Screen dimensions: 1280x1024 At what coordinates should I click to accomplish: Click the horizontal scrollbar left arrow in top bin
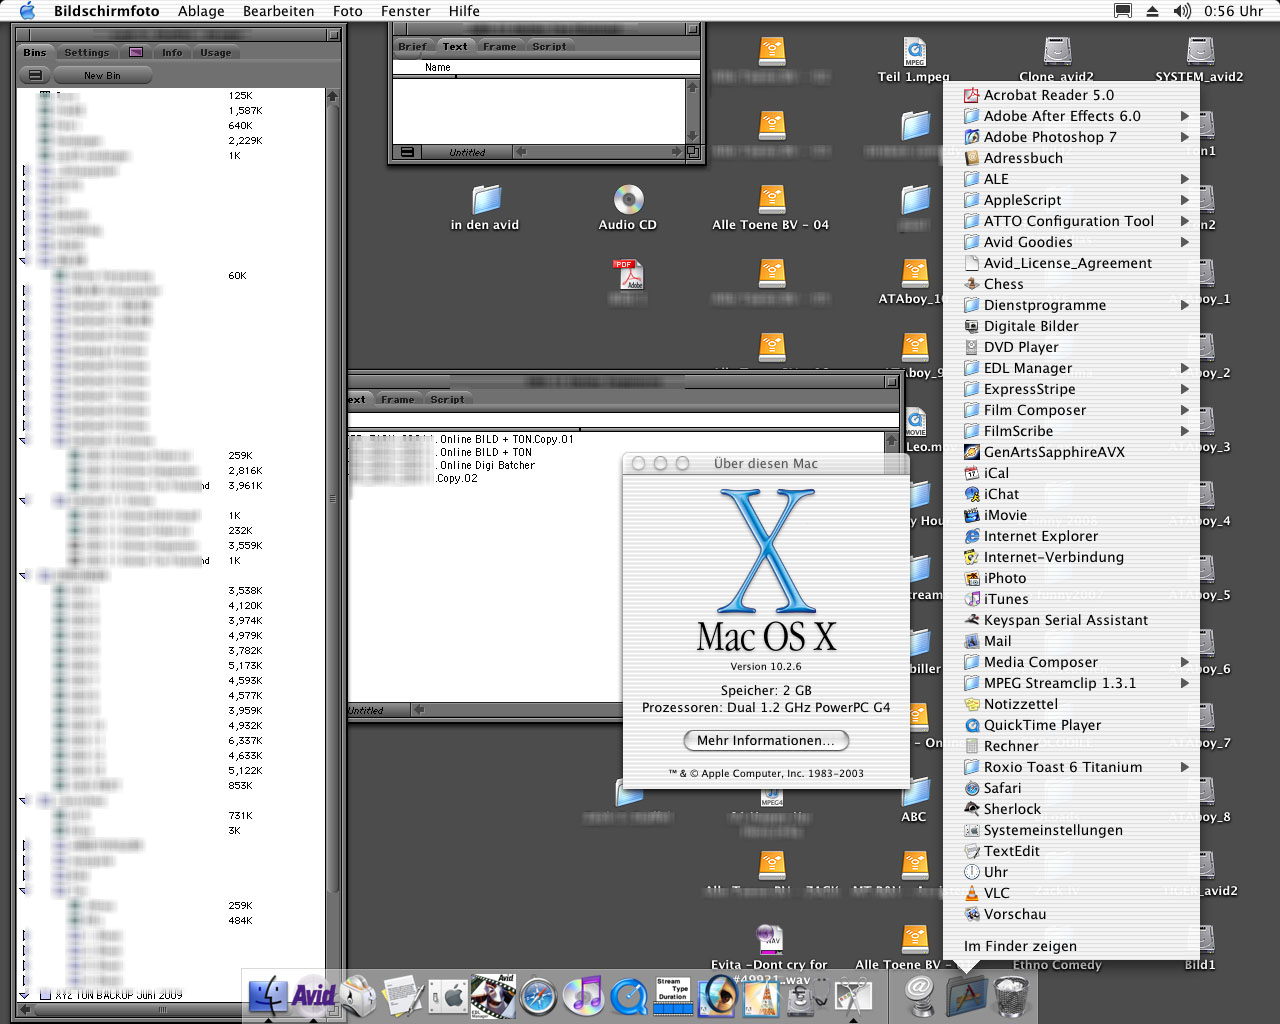(x=520, y=152)
